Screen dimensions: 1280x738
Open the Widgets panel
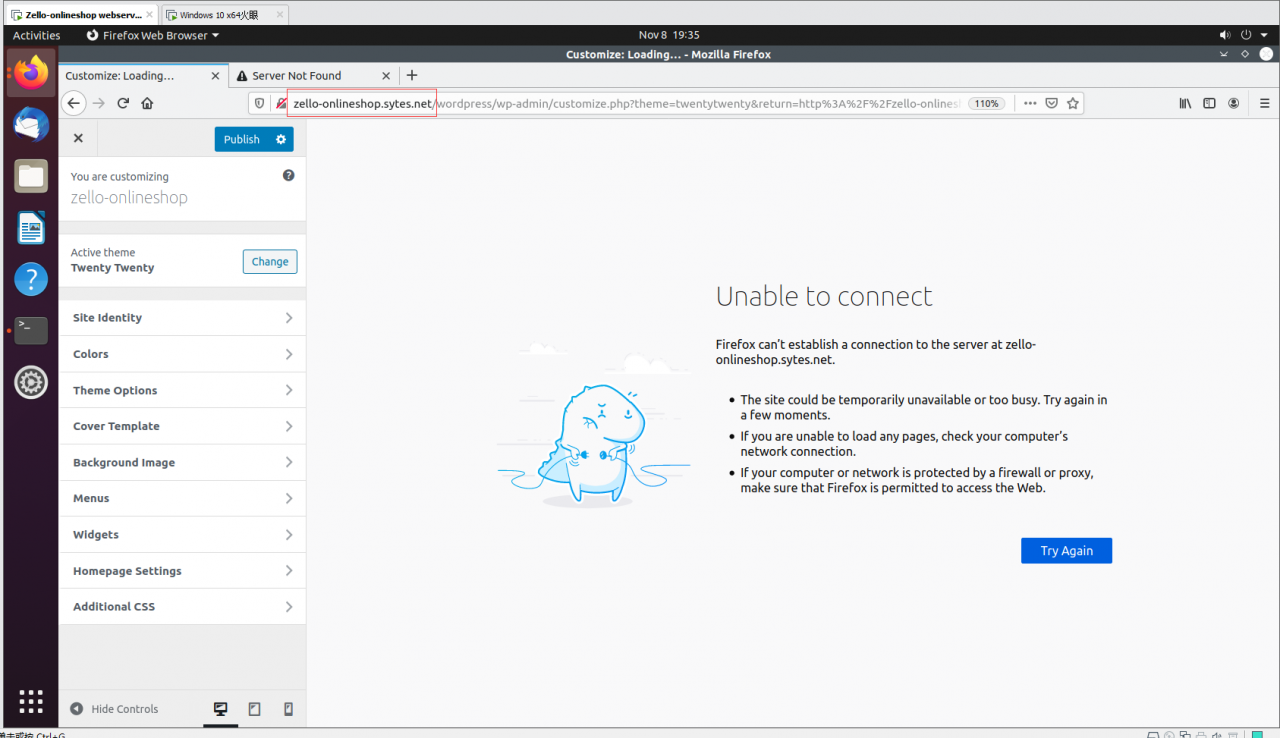[x=182, y=534]
